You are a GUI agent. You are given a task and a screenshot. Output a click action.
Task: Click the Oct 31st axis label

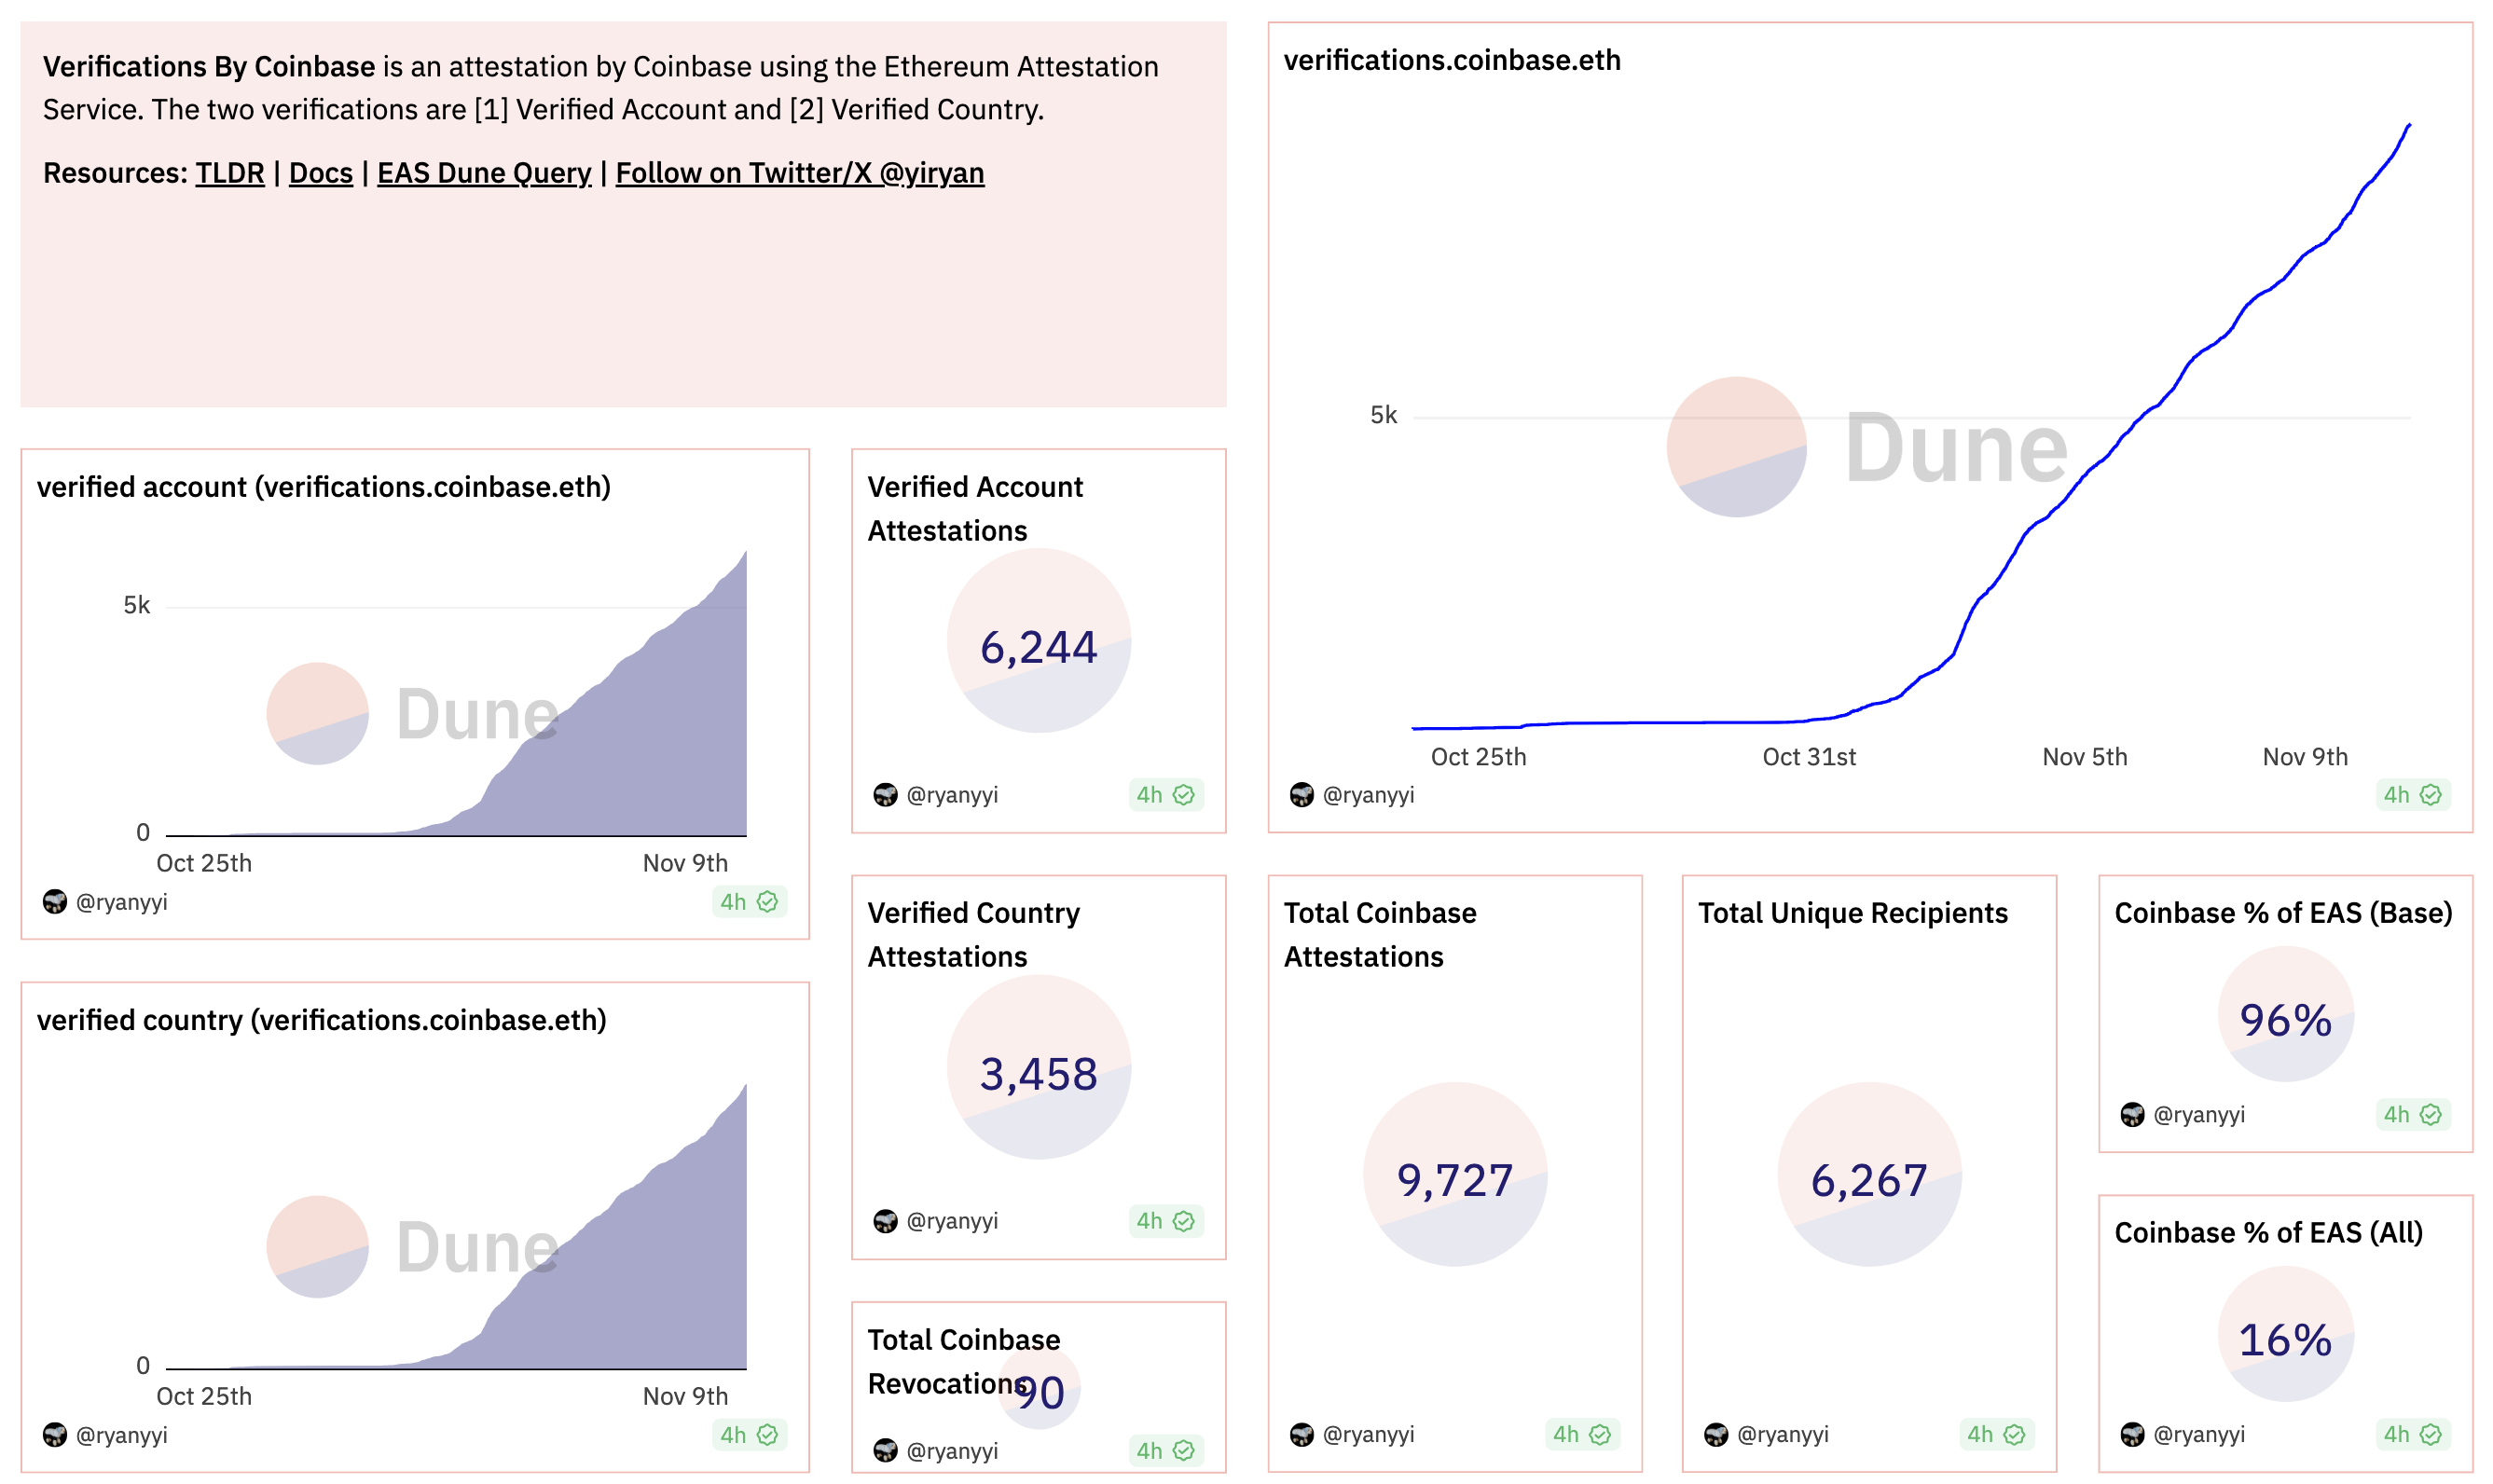click(x=1808, y=757)
